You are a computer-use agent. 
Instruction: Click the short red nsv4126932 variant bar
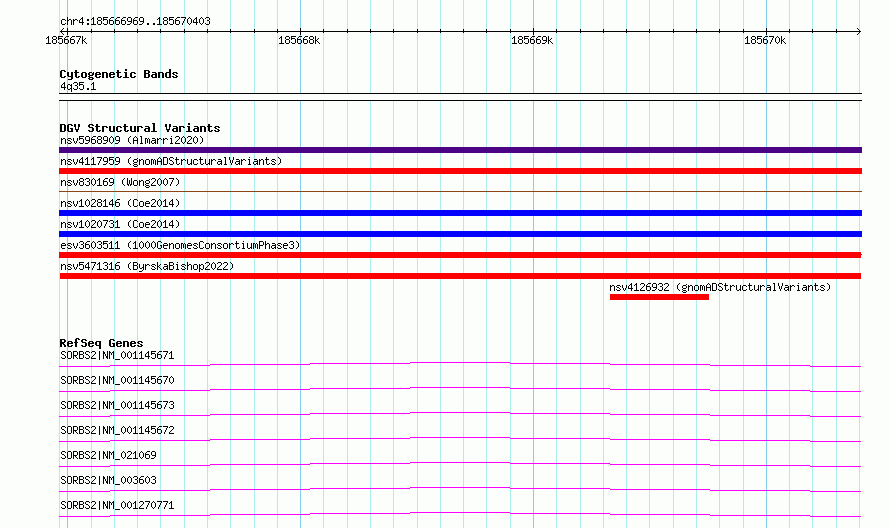tap(659, 297)
